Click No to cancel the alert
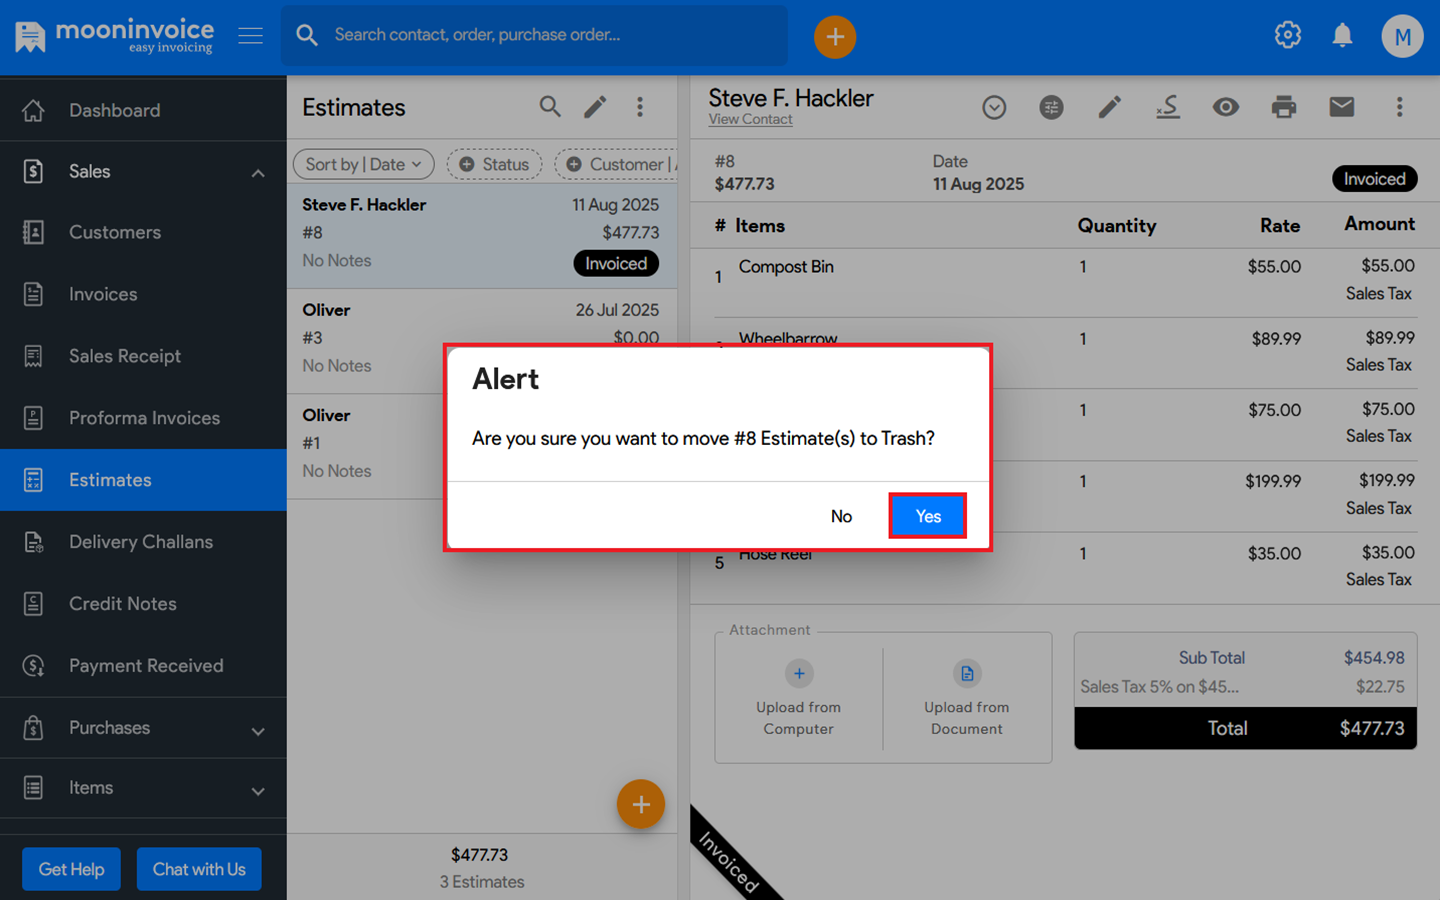This screenshot has height=900, width=1440. (x=841, y=516)
